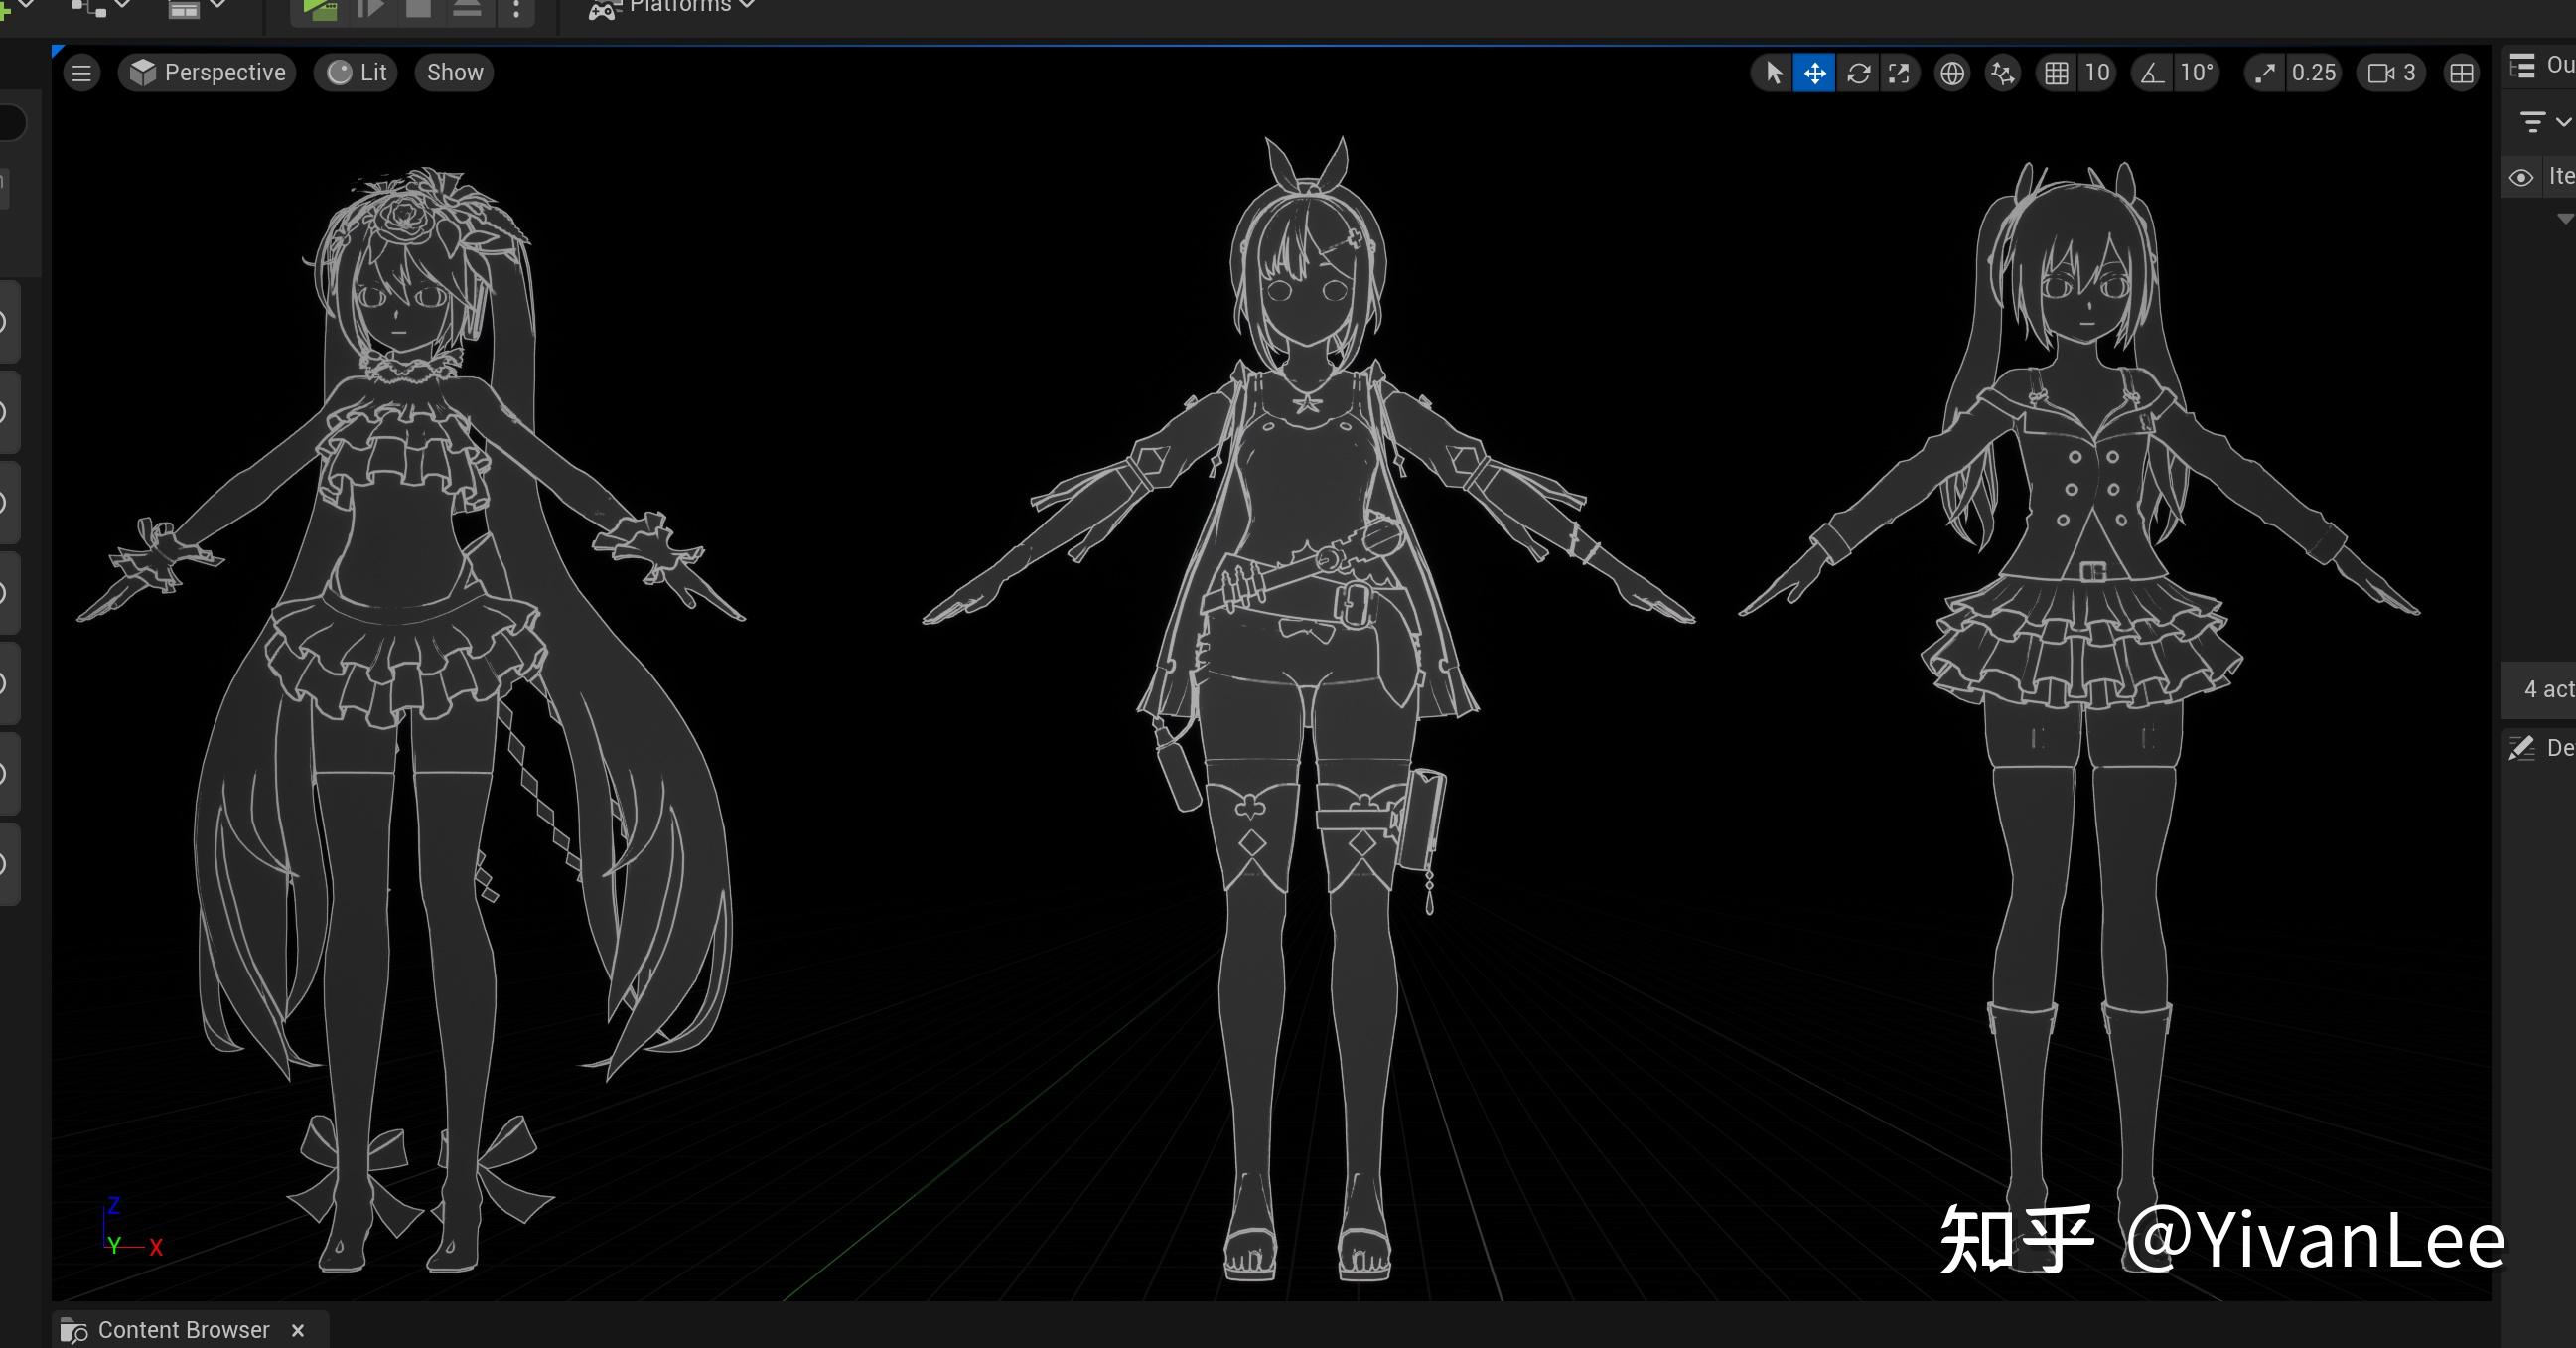Open the Perspective view dropdown
This screenshot has height=1348, width=2576.
pyautogui.click(x=207, y=72)
